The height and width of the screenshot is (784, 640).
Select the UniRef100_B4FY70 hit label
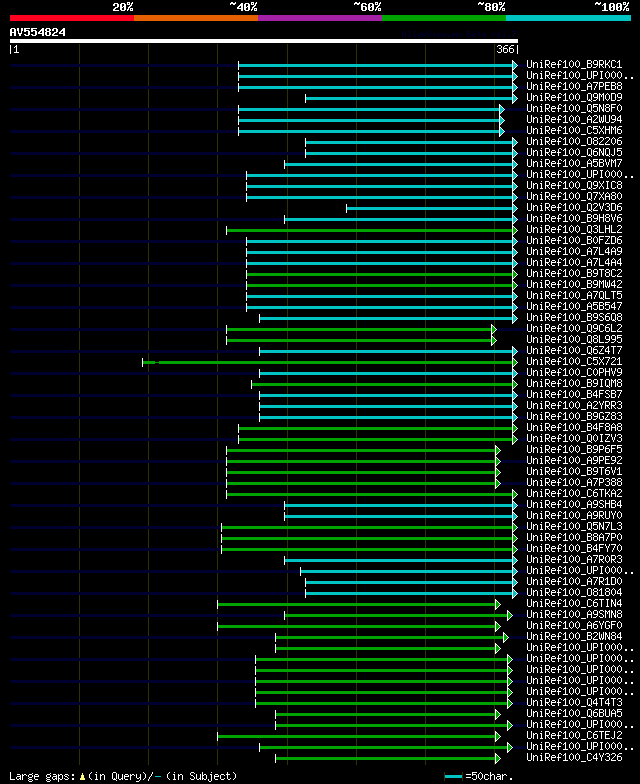(x=574, y=548)
